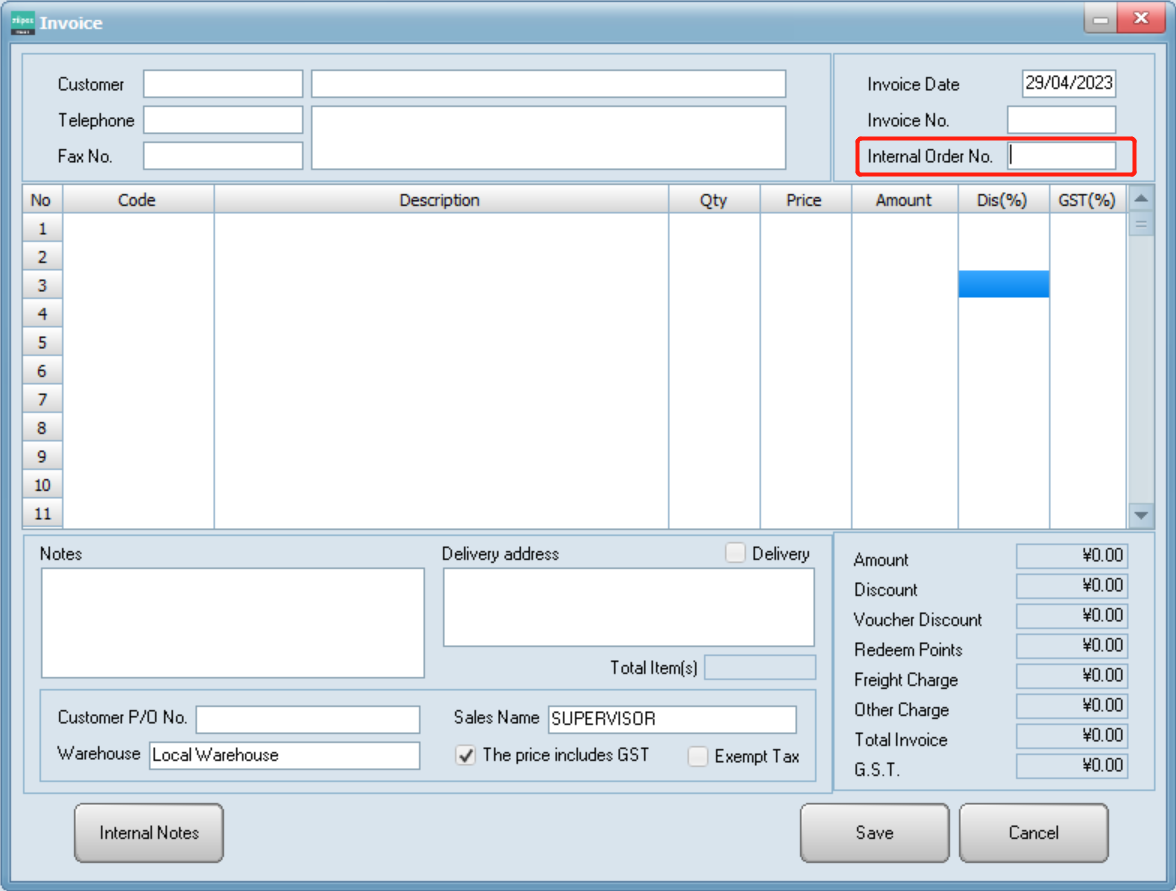Image resolution: width=1176 pixels, height=891 pixels.
Task: Click the highlighted Internal Order No. field
Action: (1060, 156)
